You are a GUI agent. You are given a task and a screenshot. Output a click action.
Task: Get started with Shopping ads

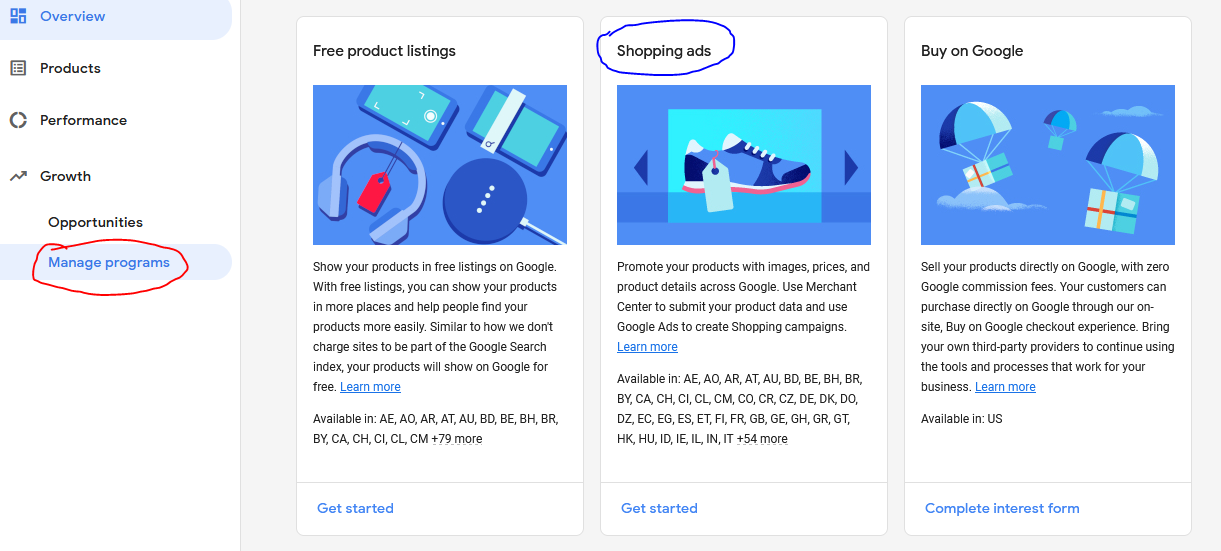pos(659,508)
